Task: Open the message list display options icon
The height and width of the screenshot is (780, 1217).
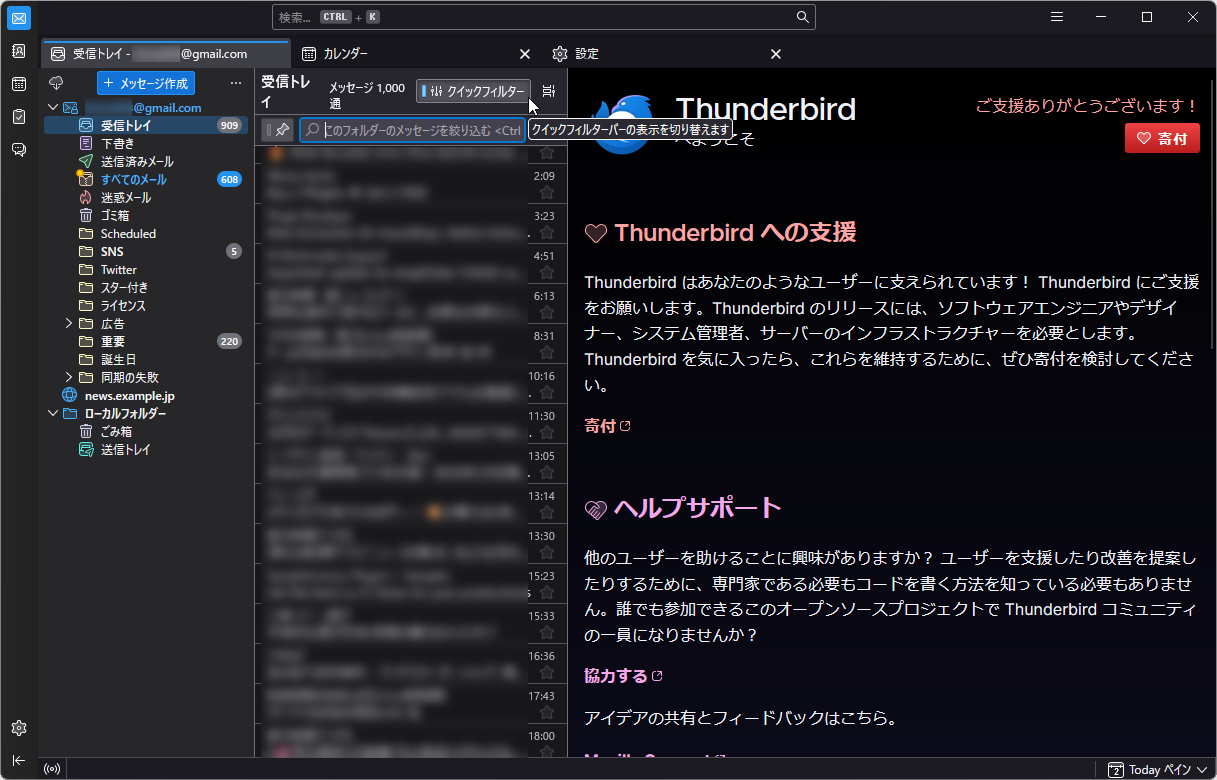Action: (x=547, y=90)
